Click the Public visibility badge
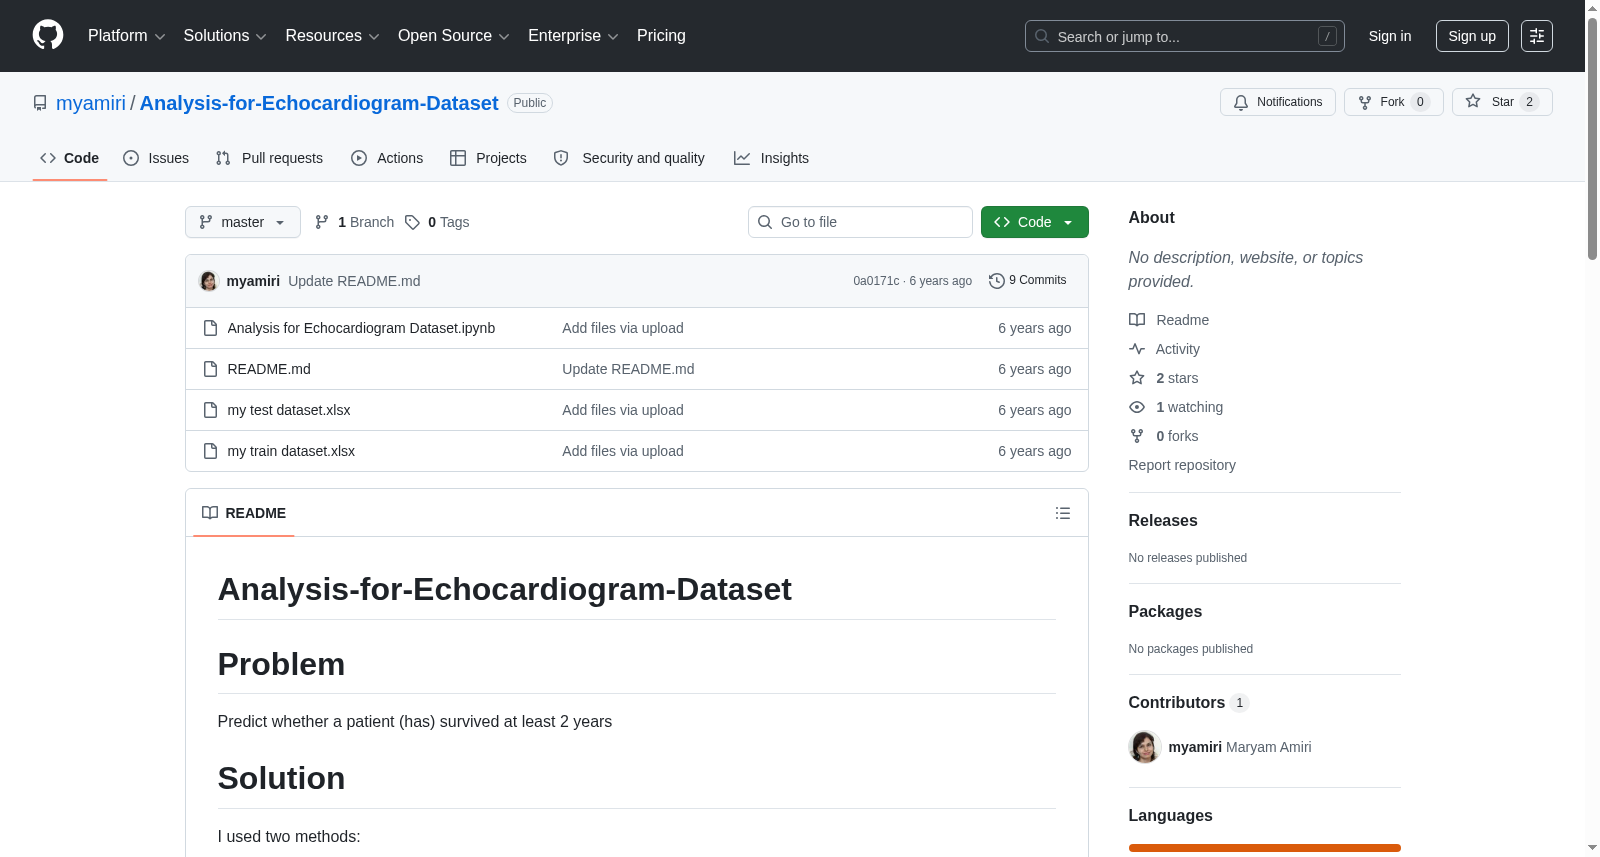The width and height of the screenshot is (1600, 857). click(x=530, y=103)
